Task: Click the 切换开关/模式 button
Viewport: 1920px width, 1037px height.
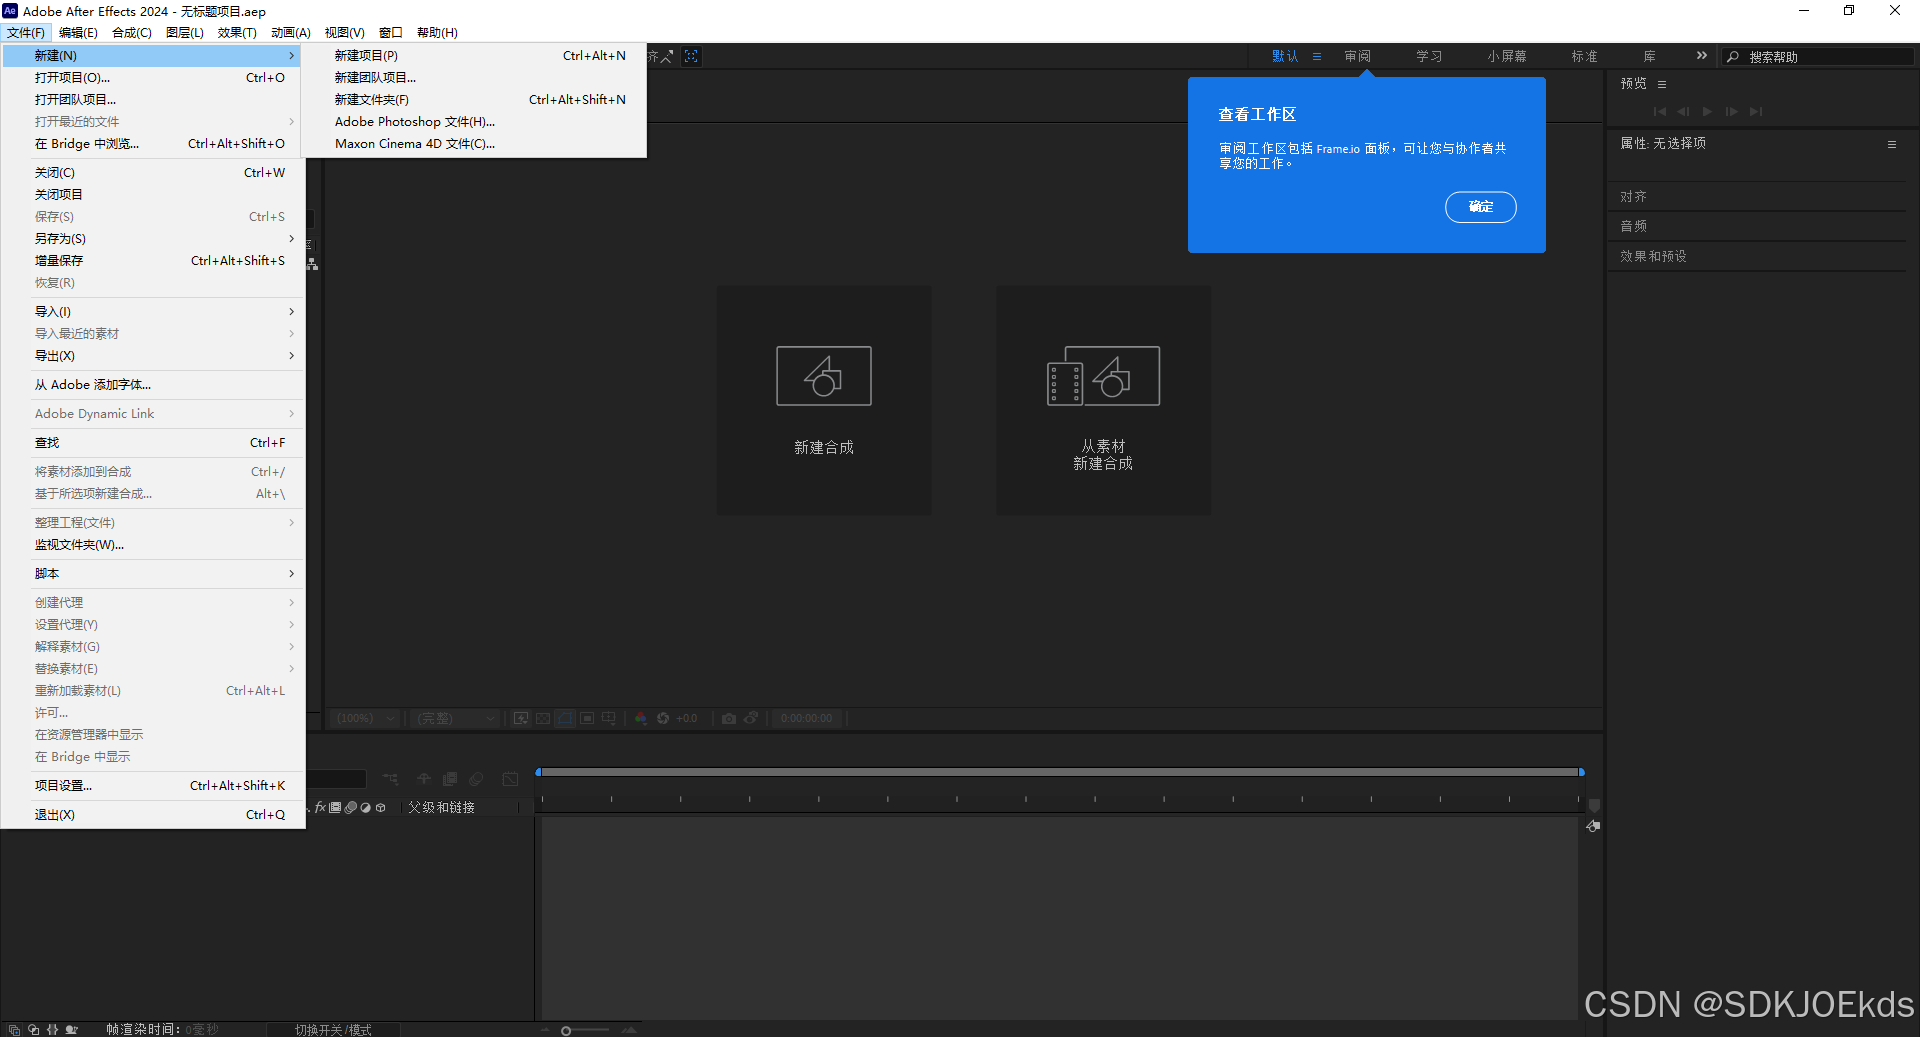Action: point(333,1030)
